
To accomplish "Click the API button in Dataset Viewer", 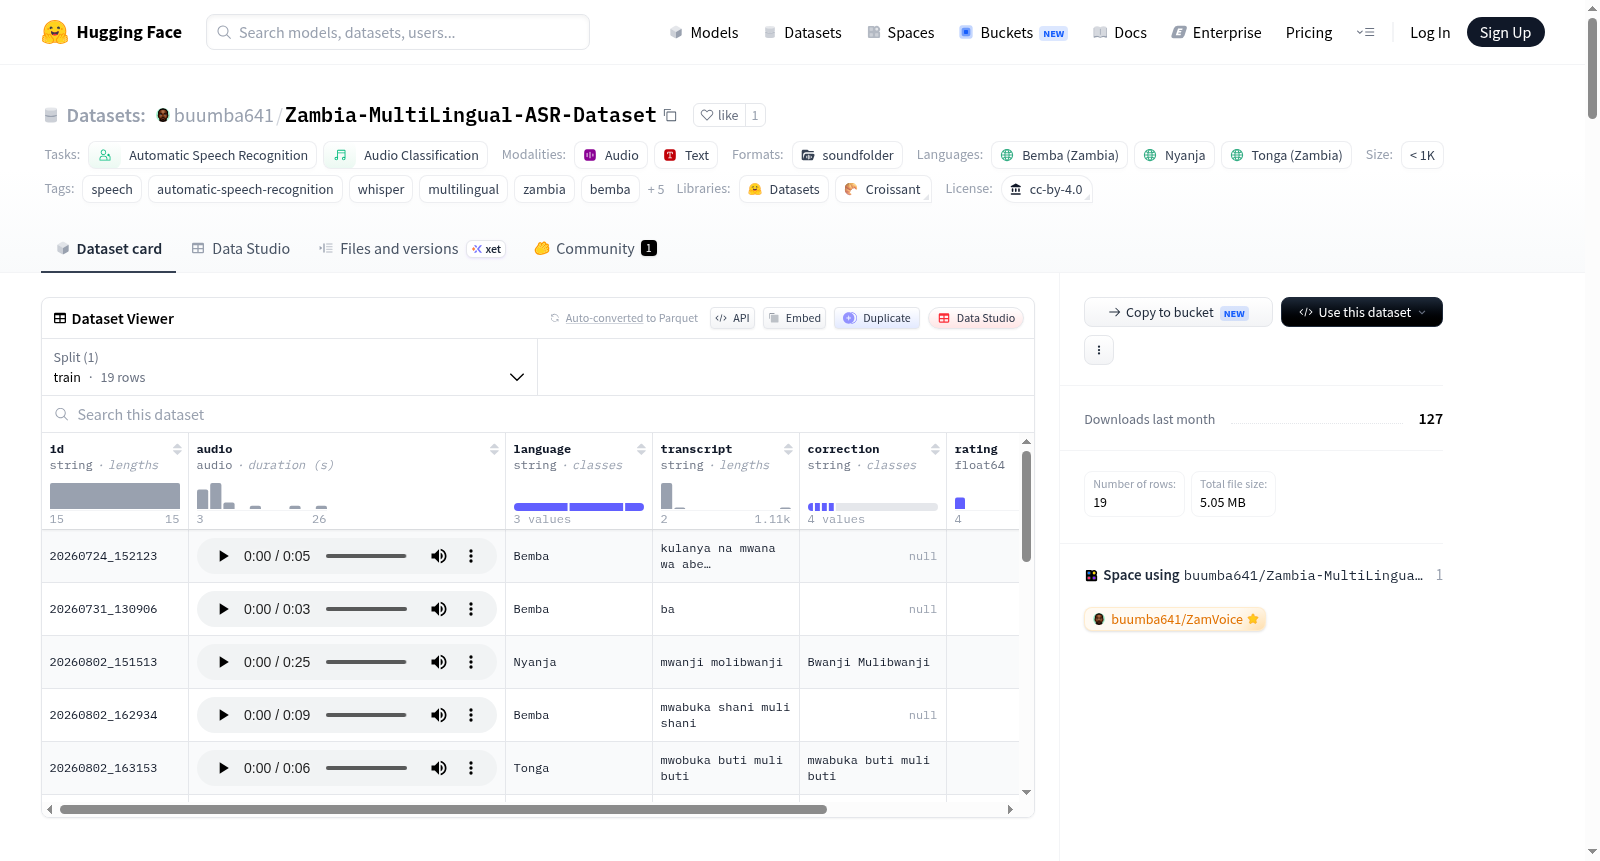I will [x=732, y=318].
